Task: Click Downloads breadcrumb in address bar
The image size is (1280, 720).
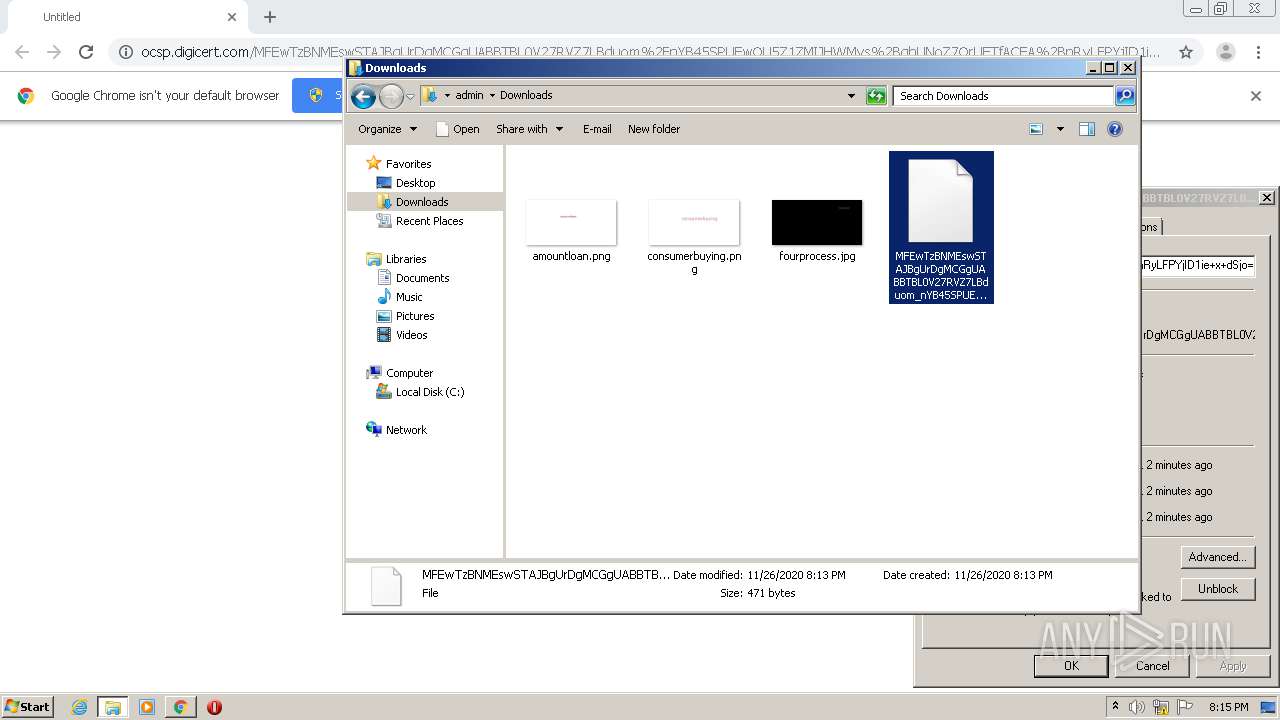Action: click(526, 96)
